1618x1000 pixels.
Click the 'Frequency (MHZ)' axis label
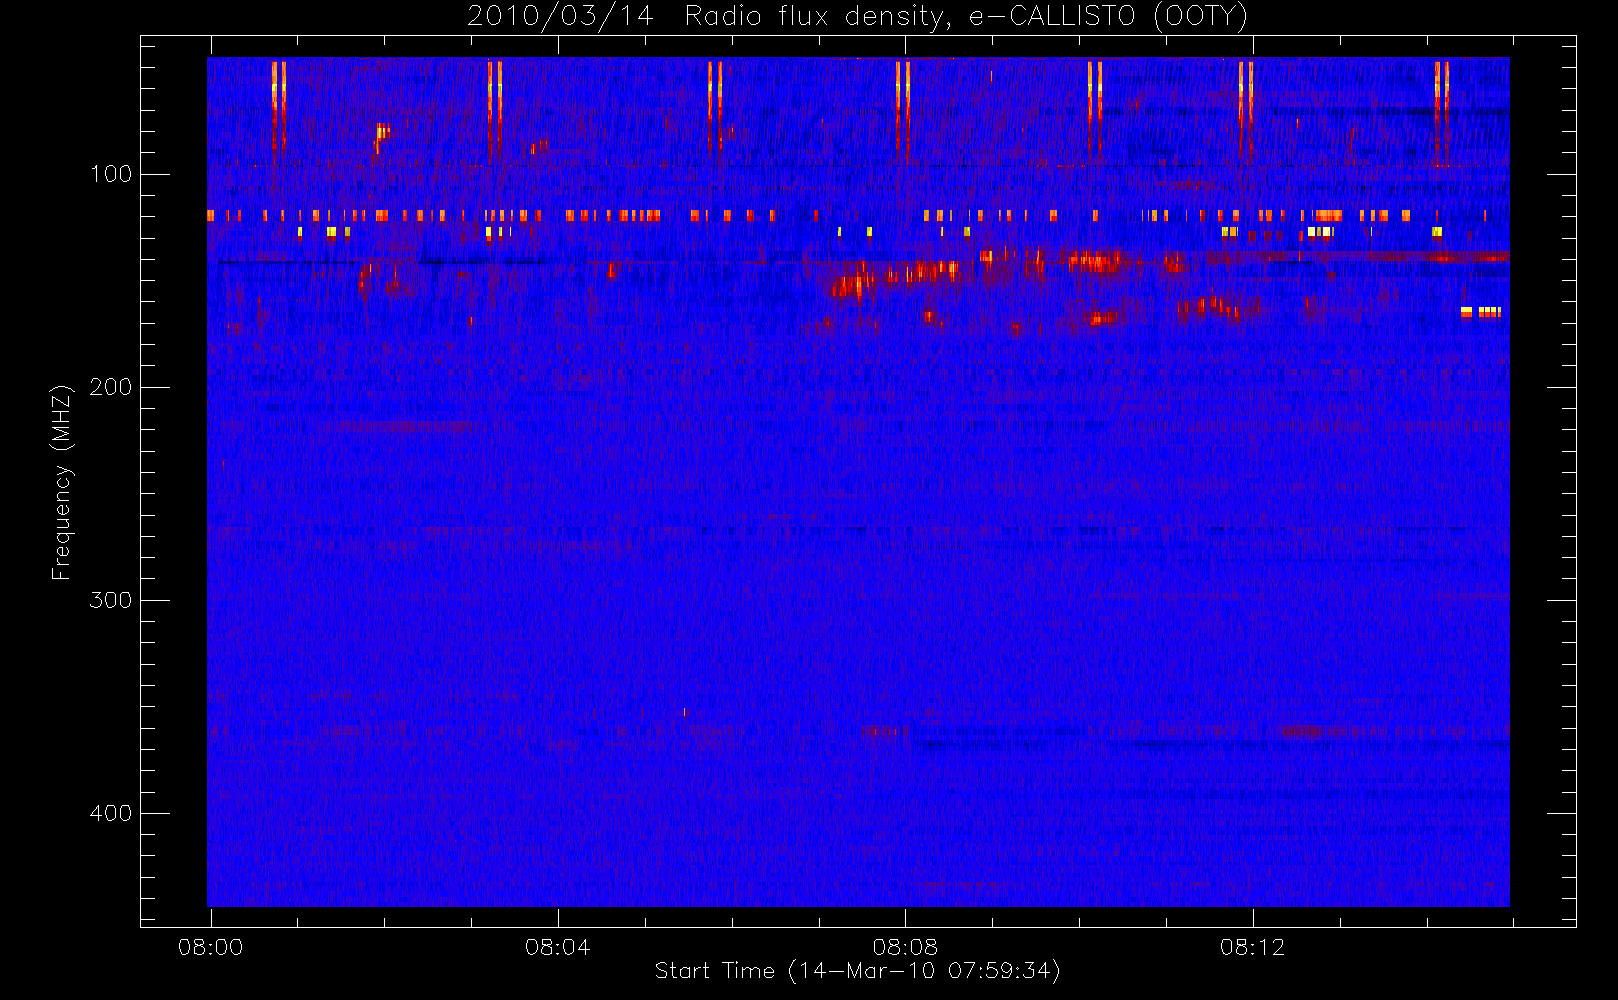[x=62, y=482]
